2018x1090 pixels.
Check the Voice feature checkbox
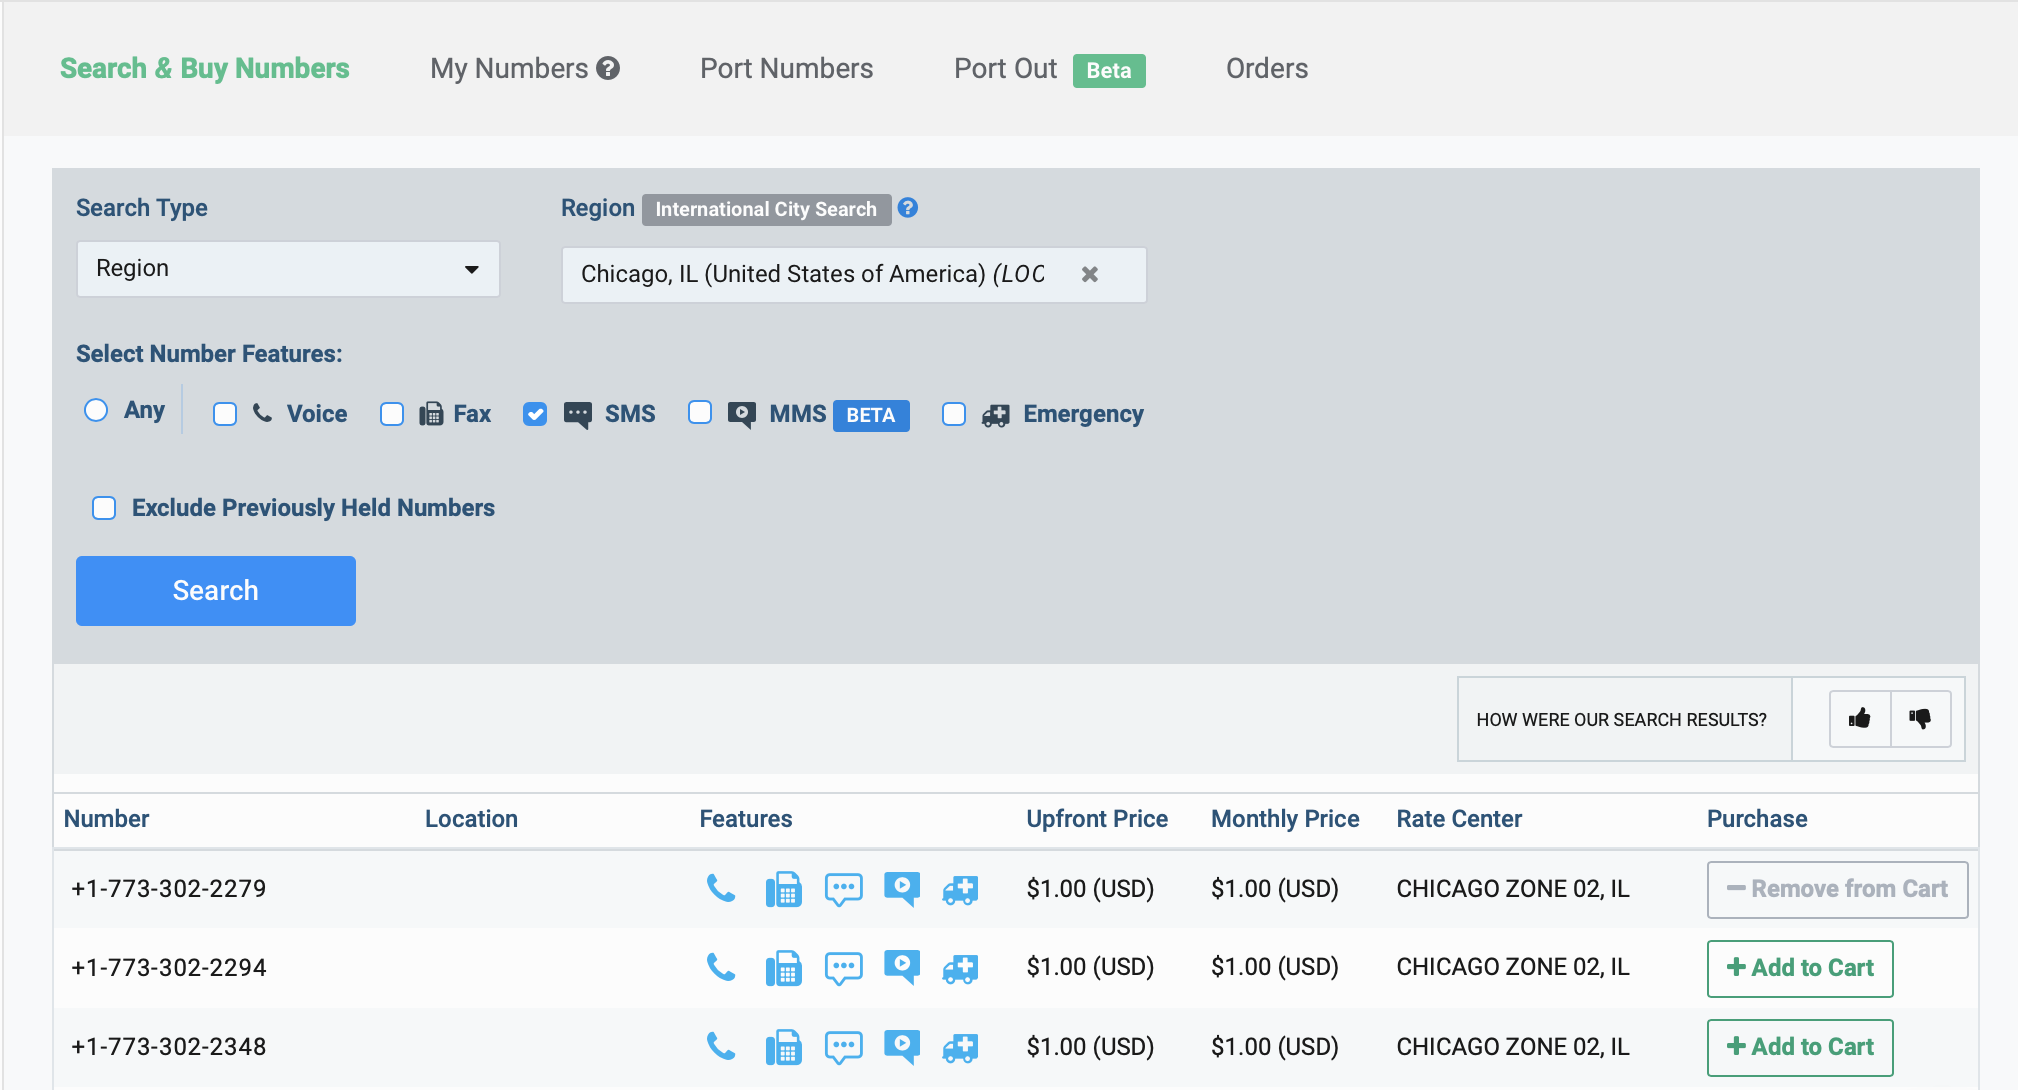coord(225,414)
